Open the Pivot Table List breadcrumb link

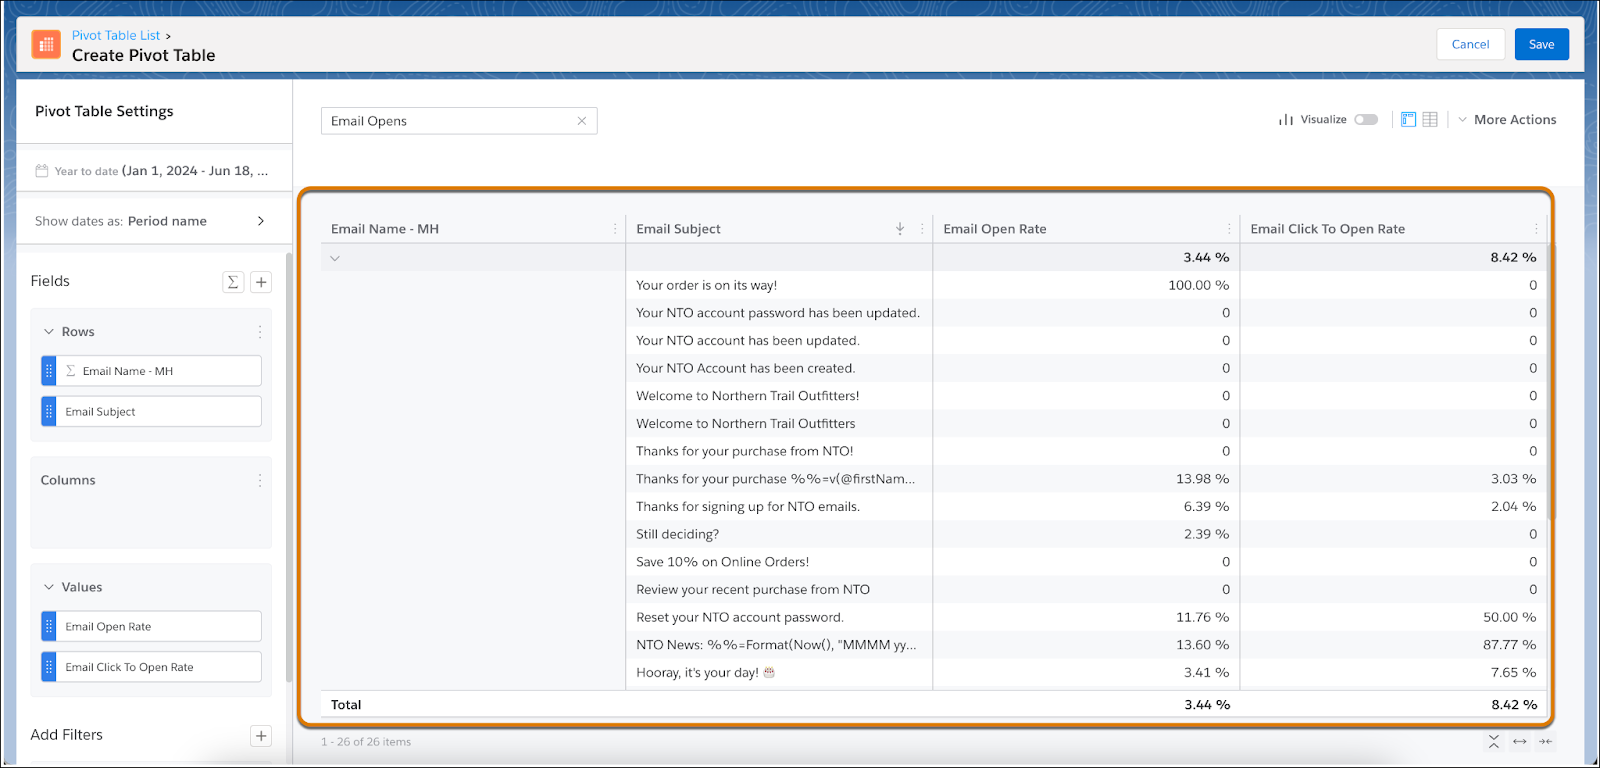[116, 35]
